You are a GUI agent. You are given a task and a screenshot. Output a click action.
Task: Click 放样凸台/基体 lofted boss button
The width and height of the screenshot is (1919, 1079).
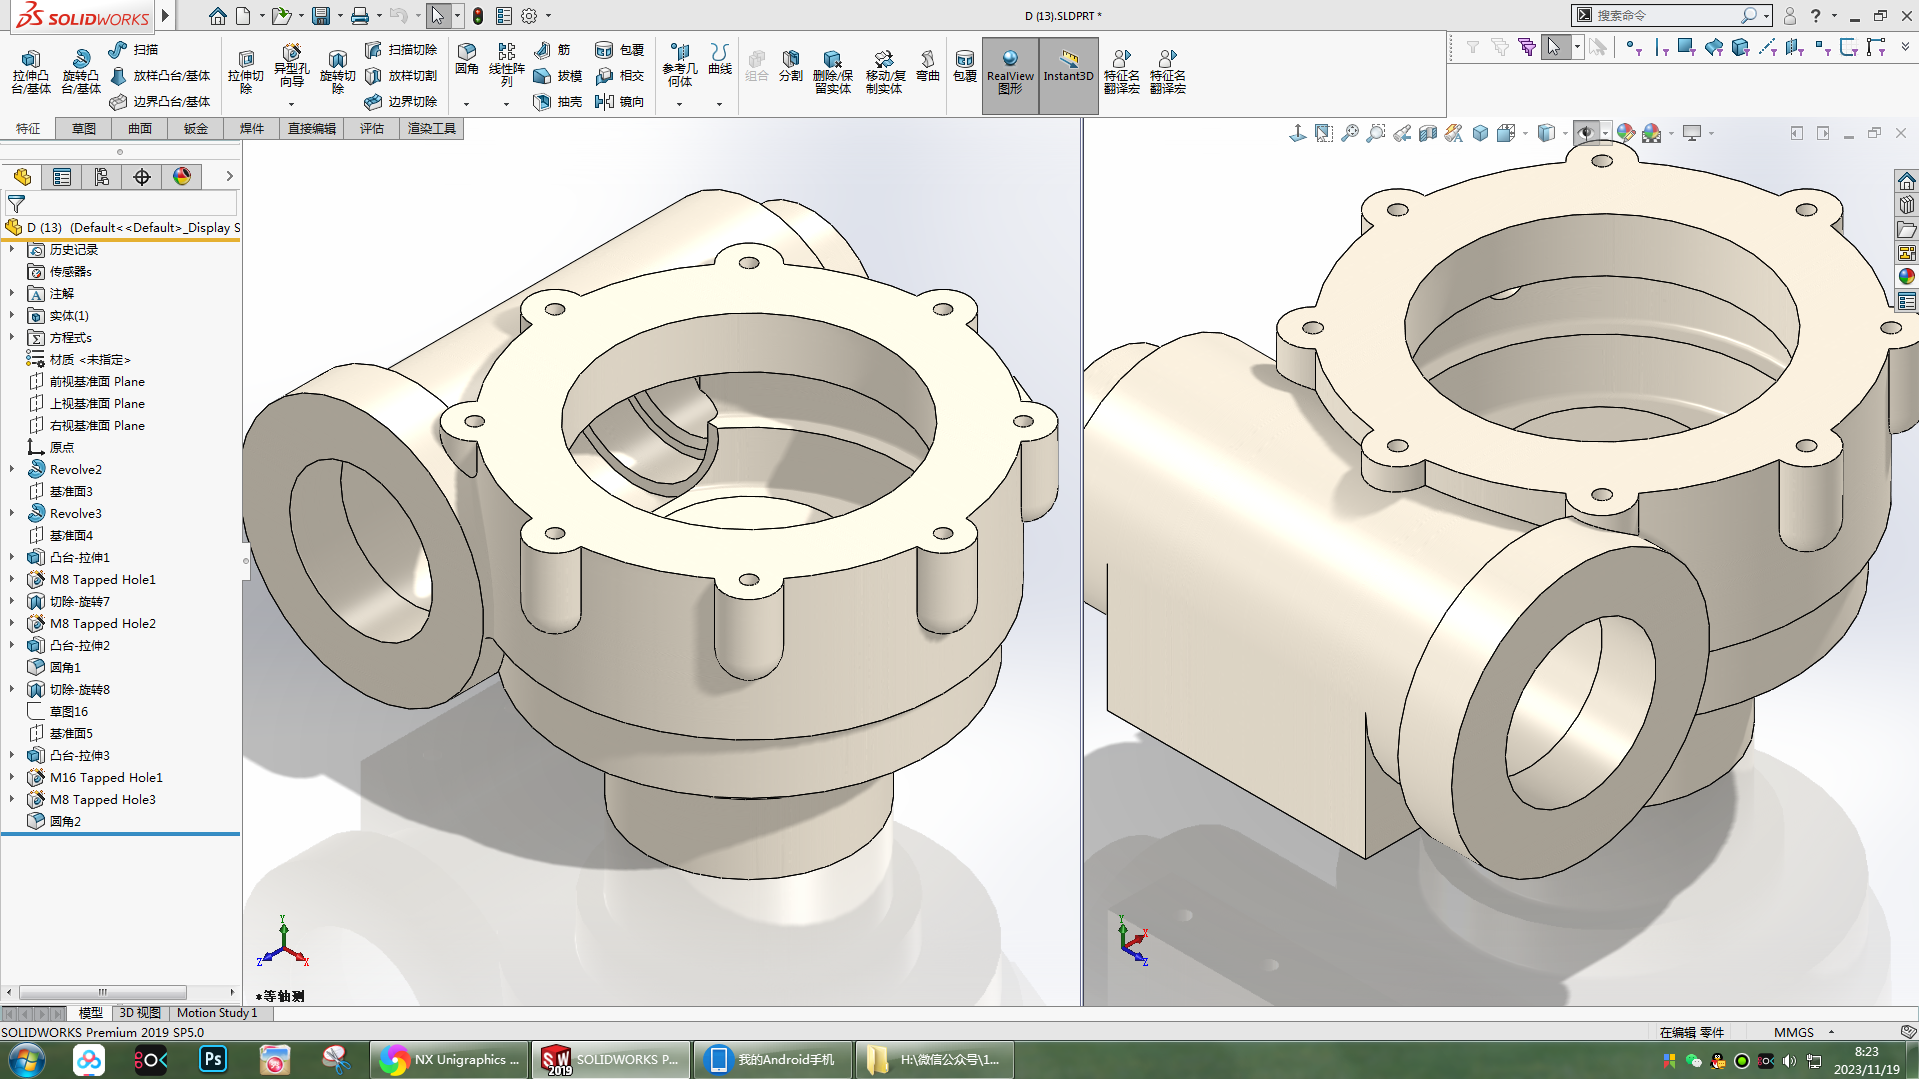pyautogui.click(x=160, y=75)
